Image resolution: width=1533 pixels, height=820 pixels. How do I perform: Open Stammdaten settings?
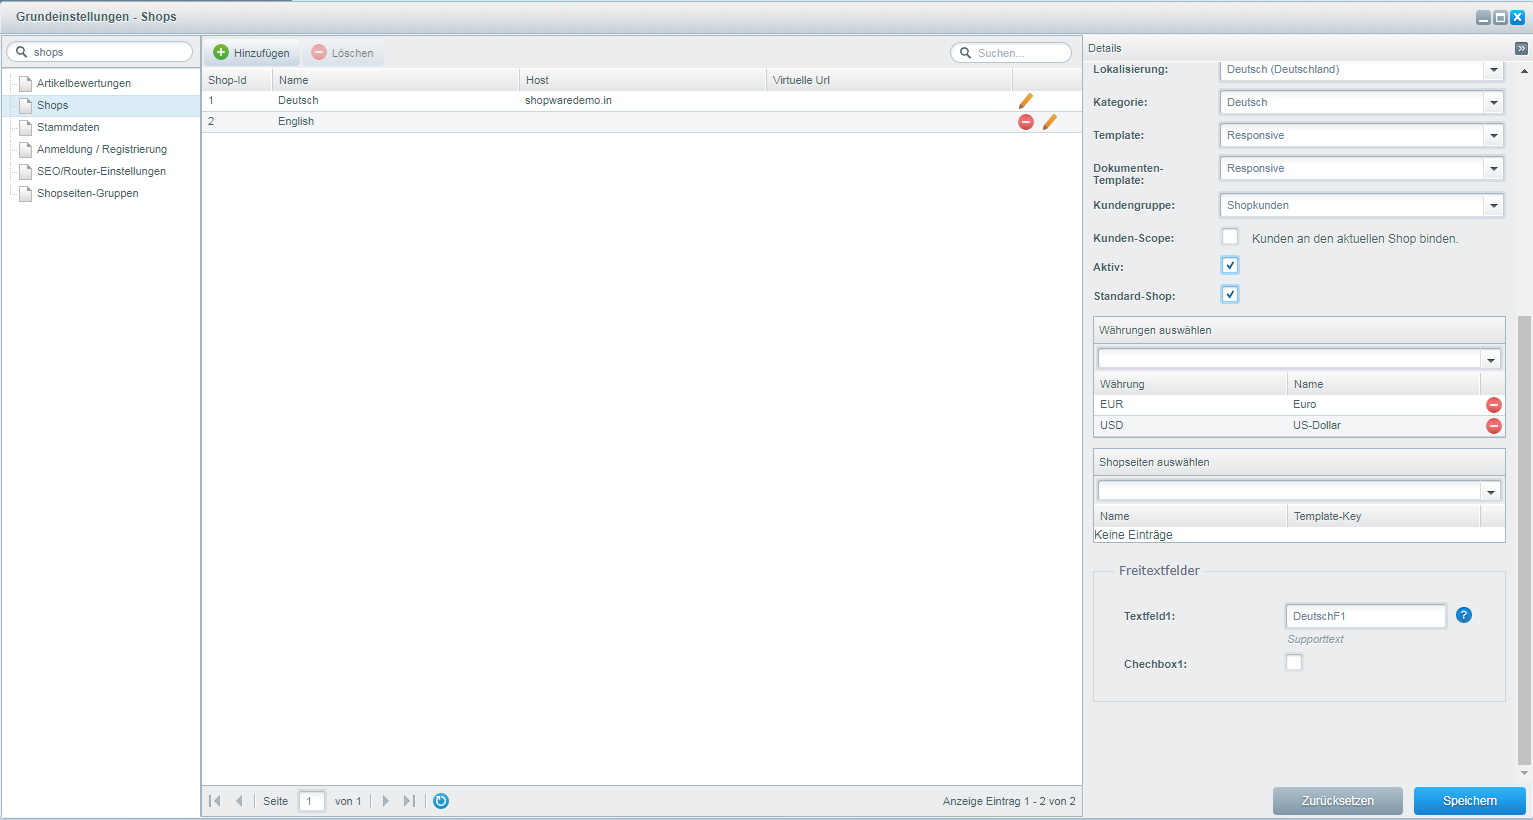pyautogui.click(x=68, y=128)
